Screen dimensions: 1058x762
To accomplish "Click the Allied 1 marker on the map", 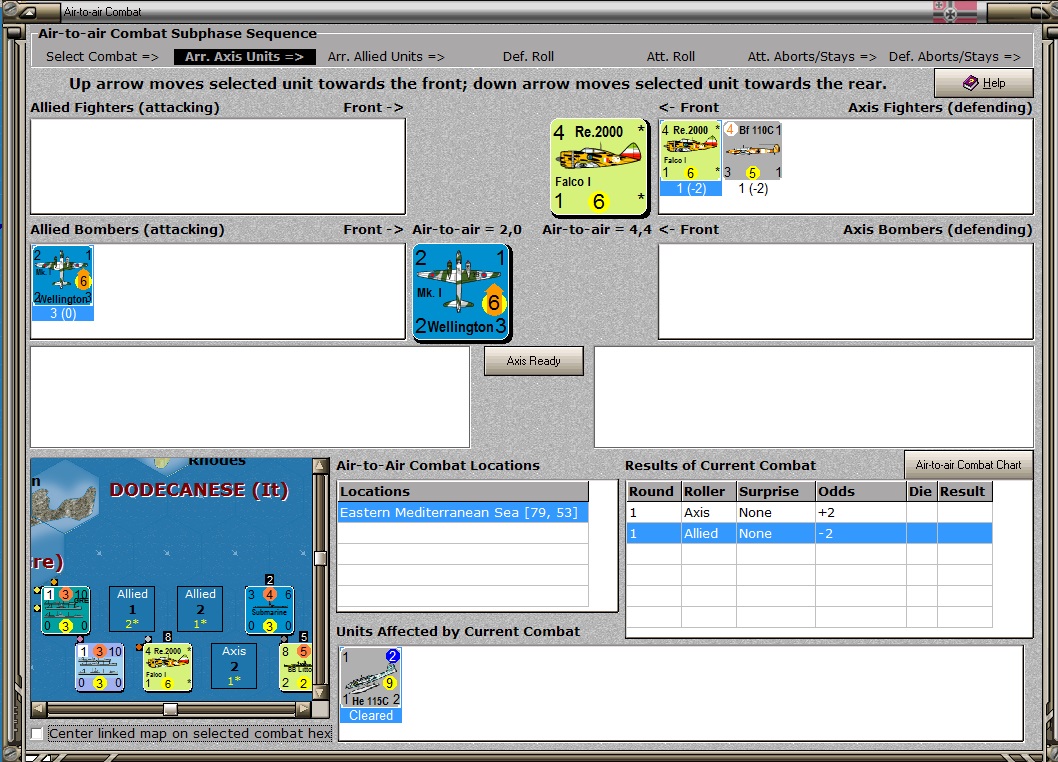I will pos(132,609).
